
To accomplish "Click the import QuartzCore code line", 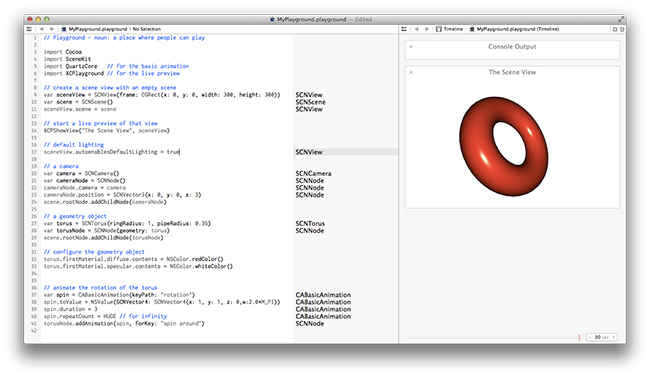I will click(116, 66).
